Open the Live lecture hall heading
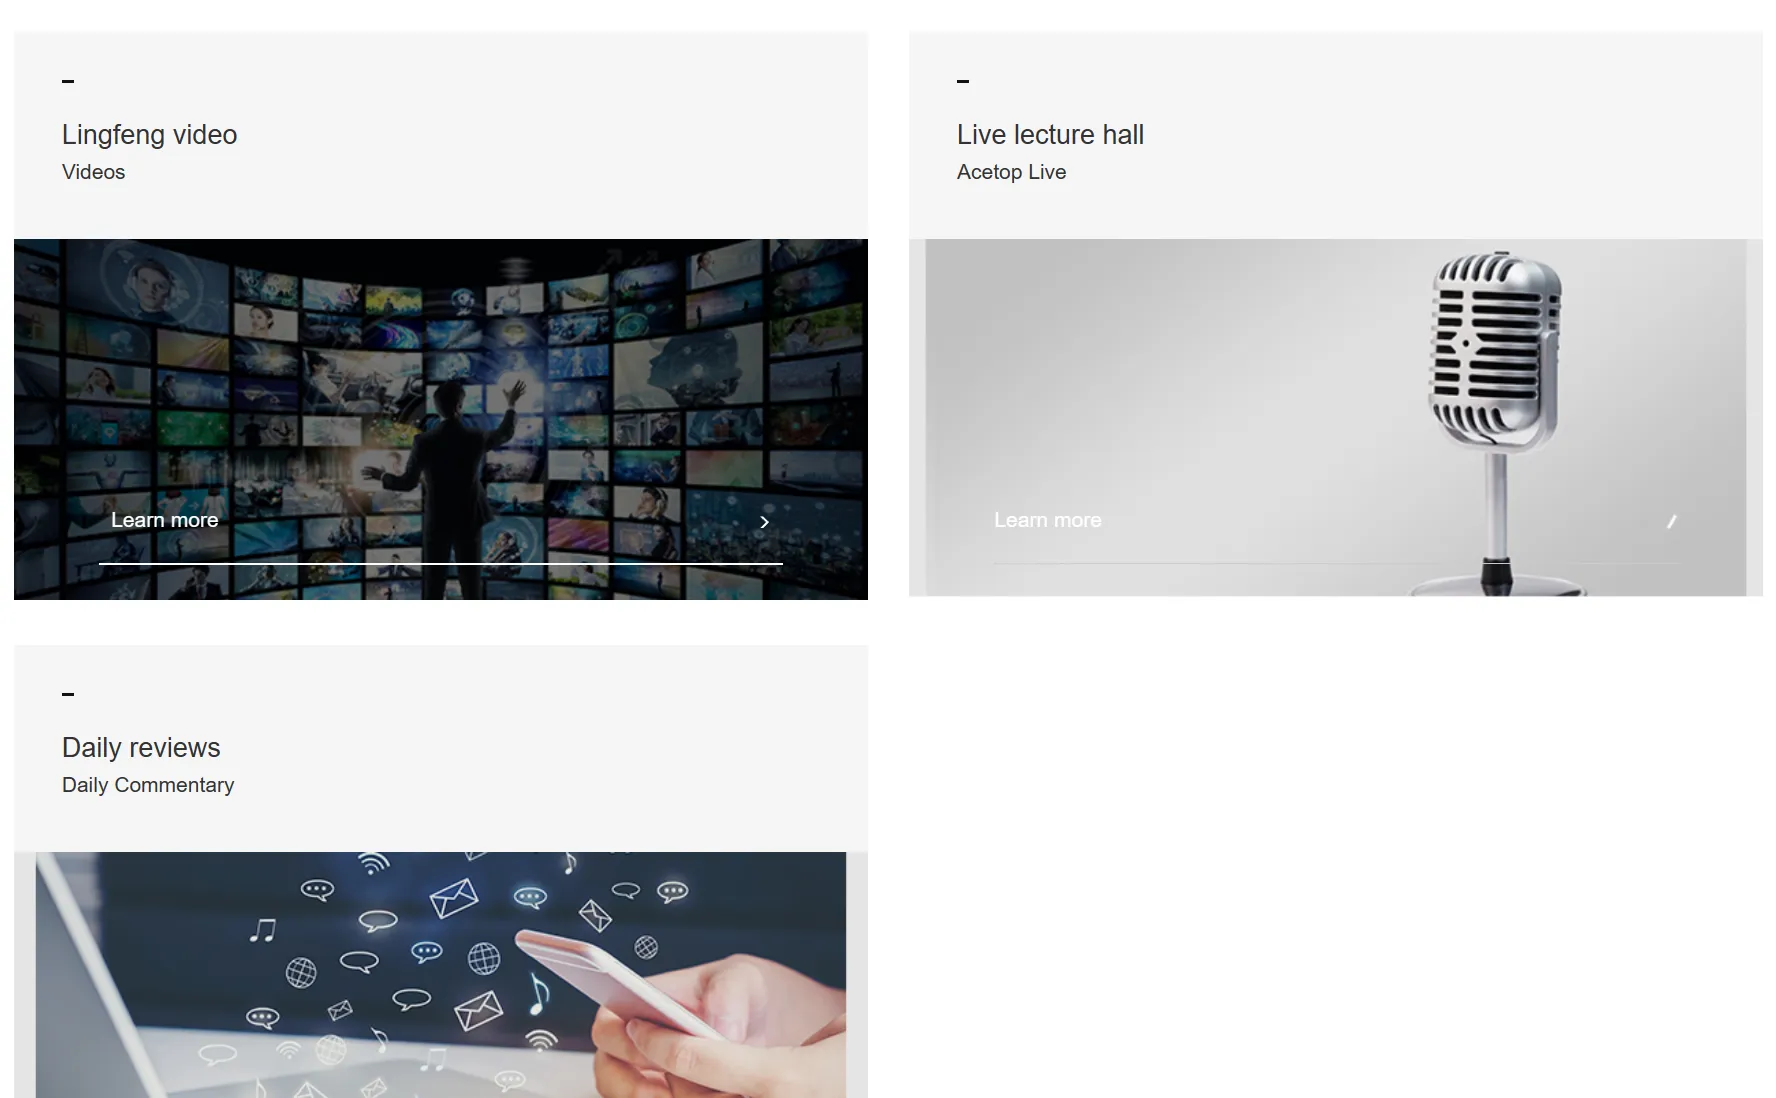The height and width of the screenshot is (1098, 1776). (1050, 135)
